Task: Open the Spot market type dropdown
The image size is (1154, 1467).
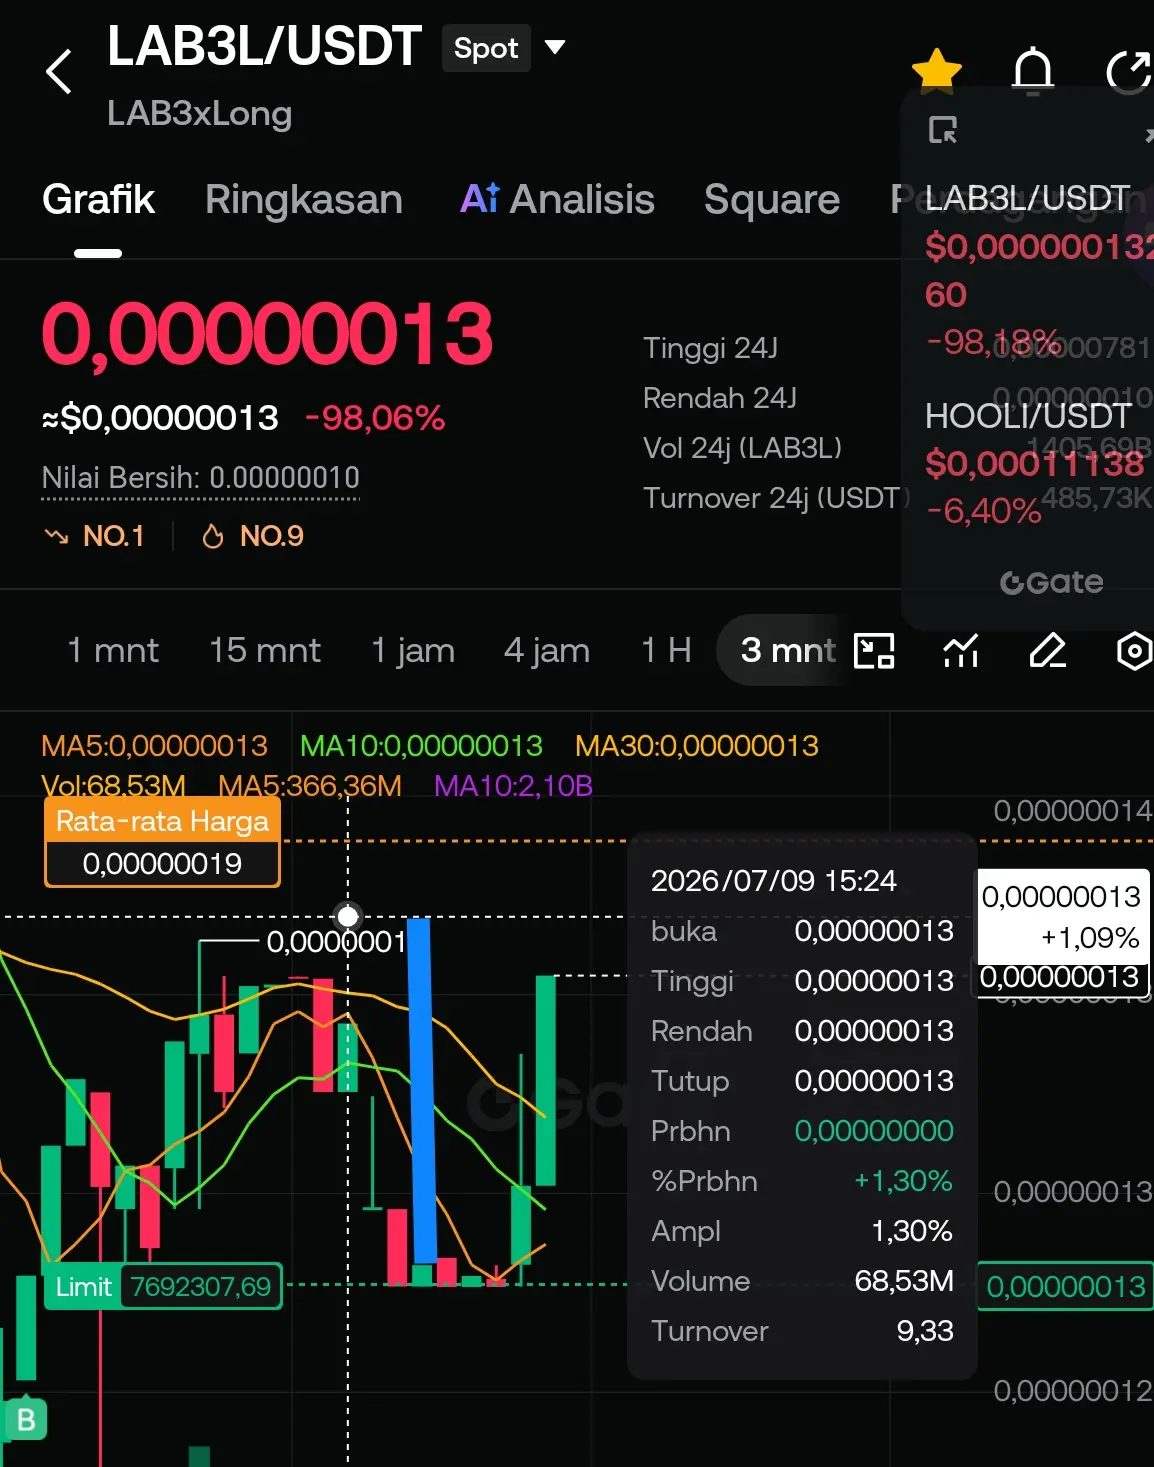Action: [x=505, y=48]
